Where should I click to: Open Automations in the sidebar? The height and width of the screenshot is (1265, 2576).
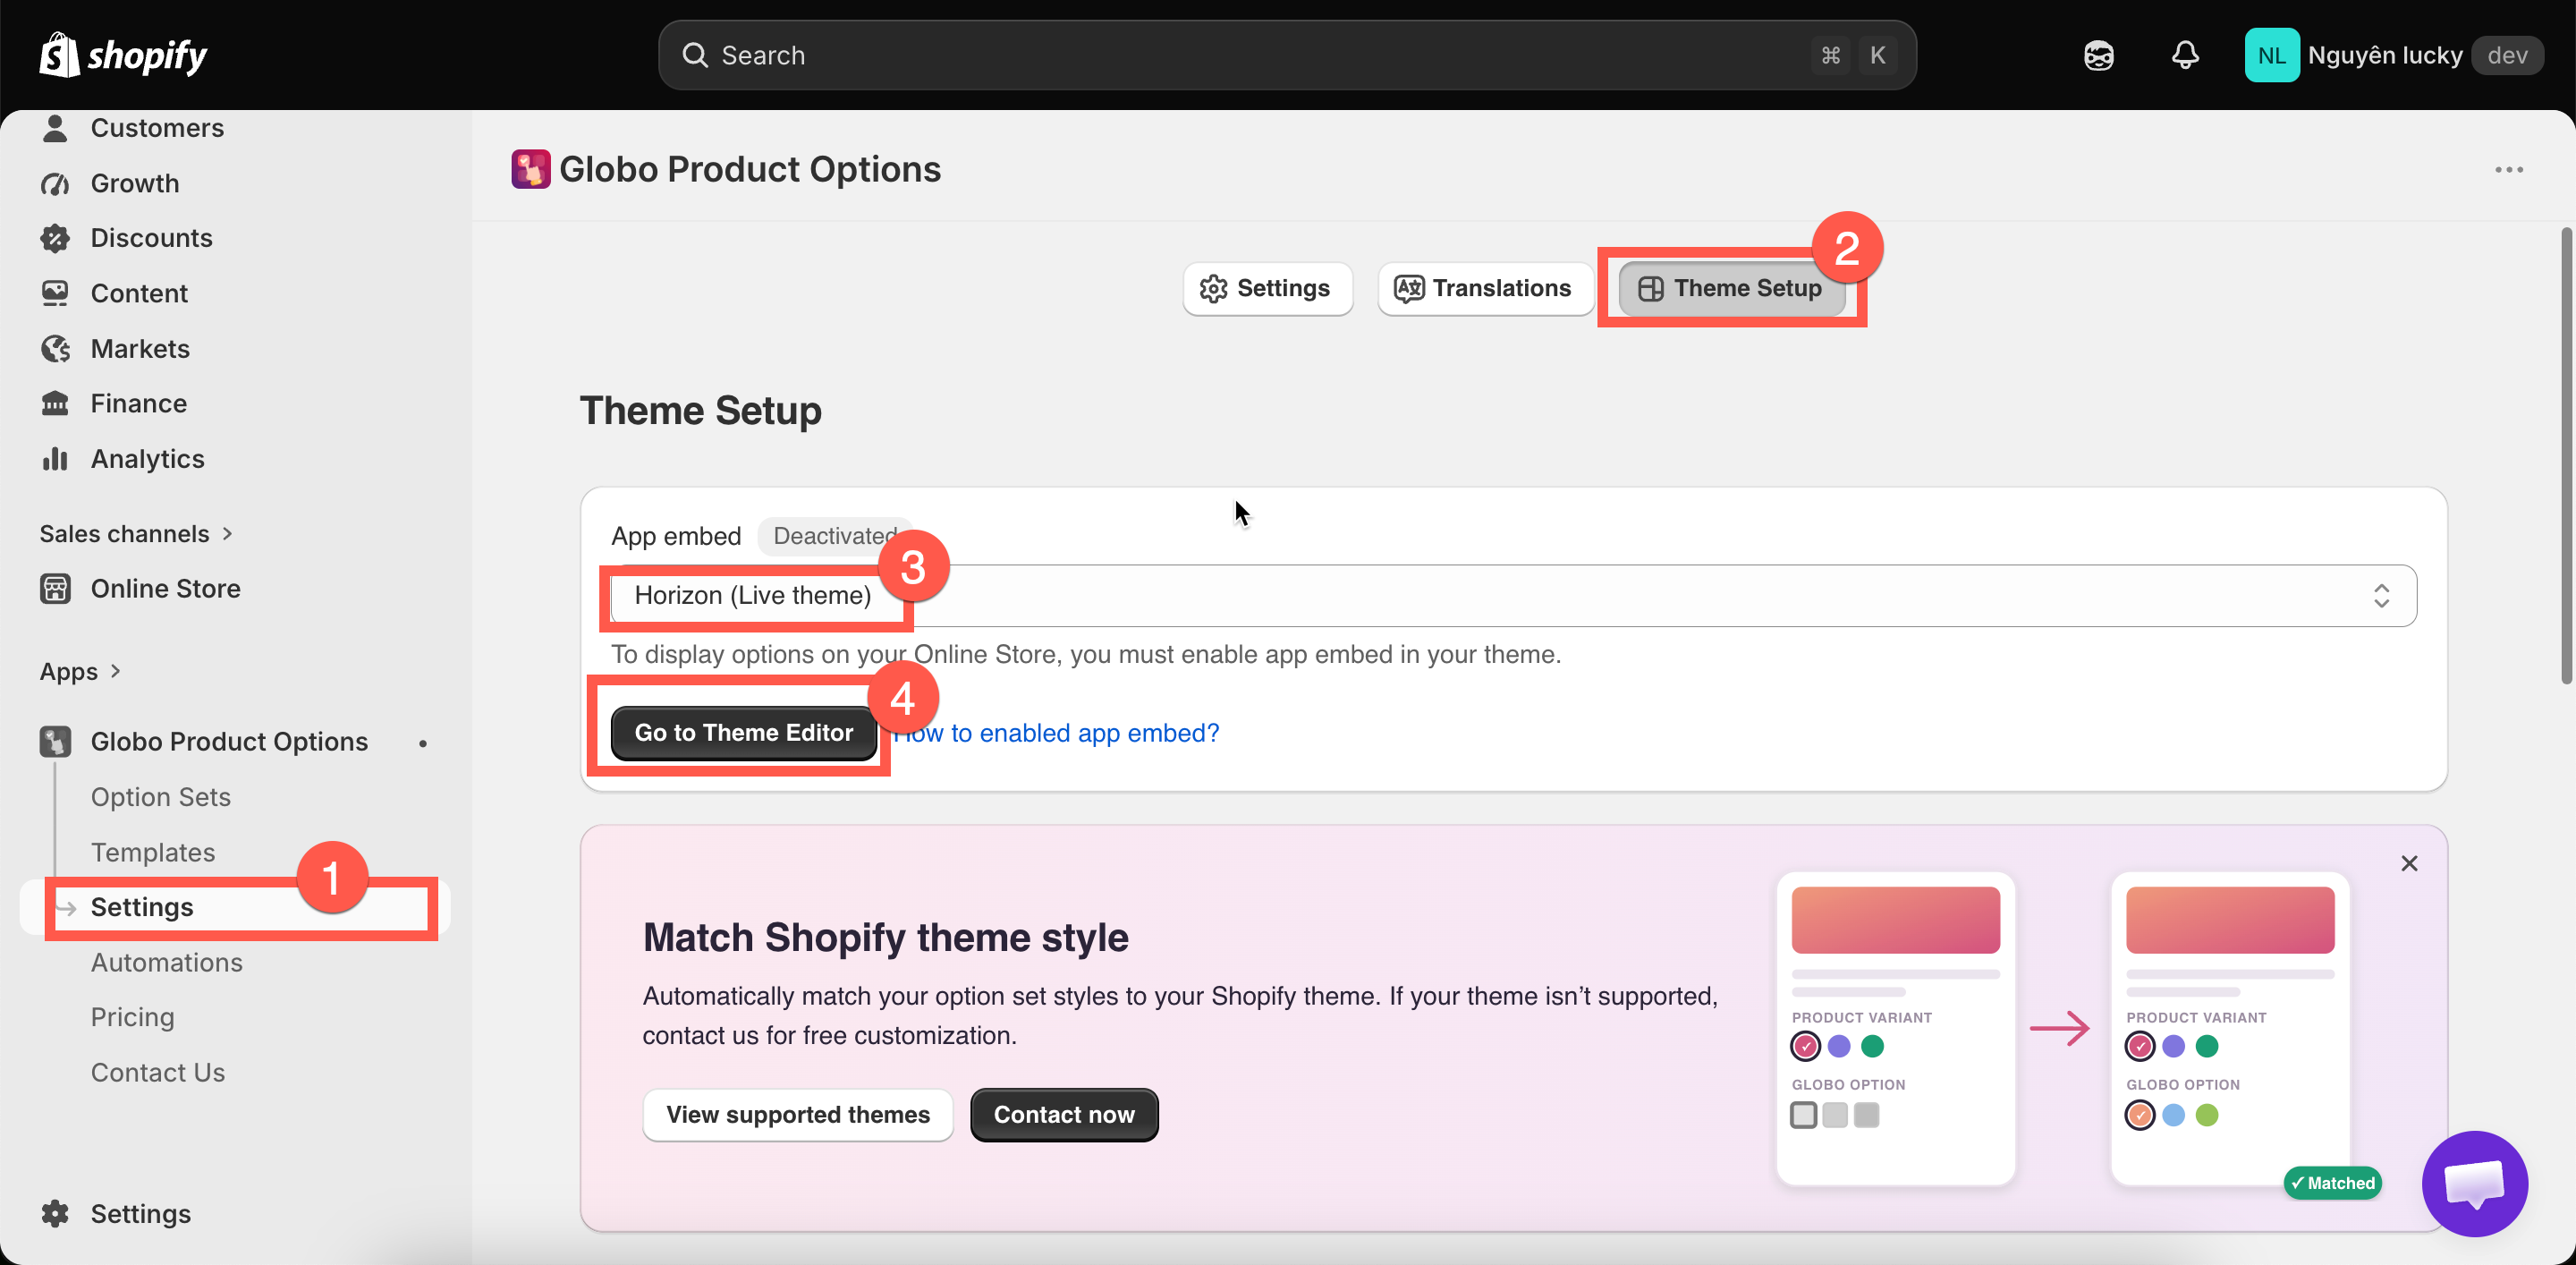pyautogui.click(x=166, y=962)
